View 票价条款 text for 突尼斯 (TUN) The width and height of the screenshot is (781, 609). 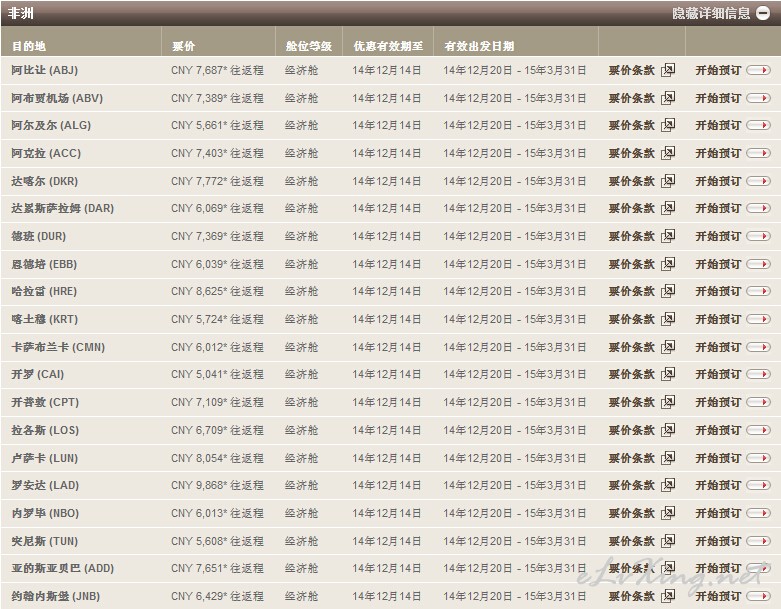pos(632,541)
